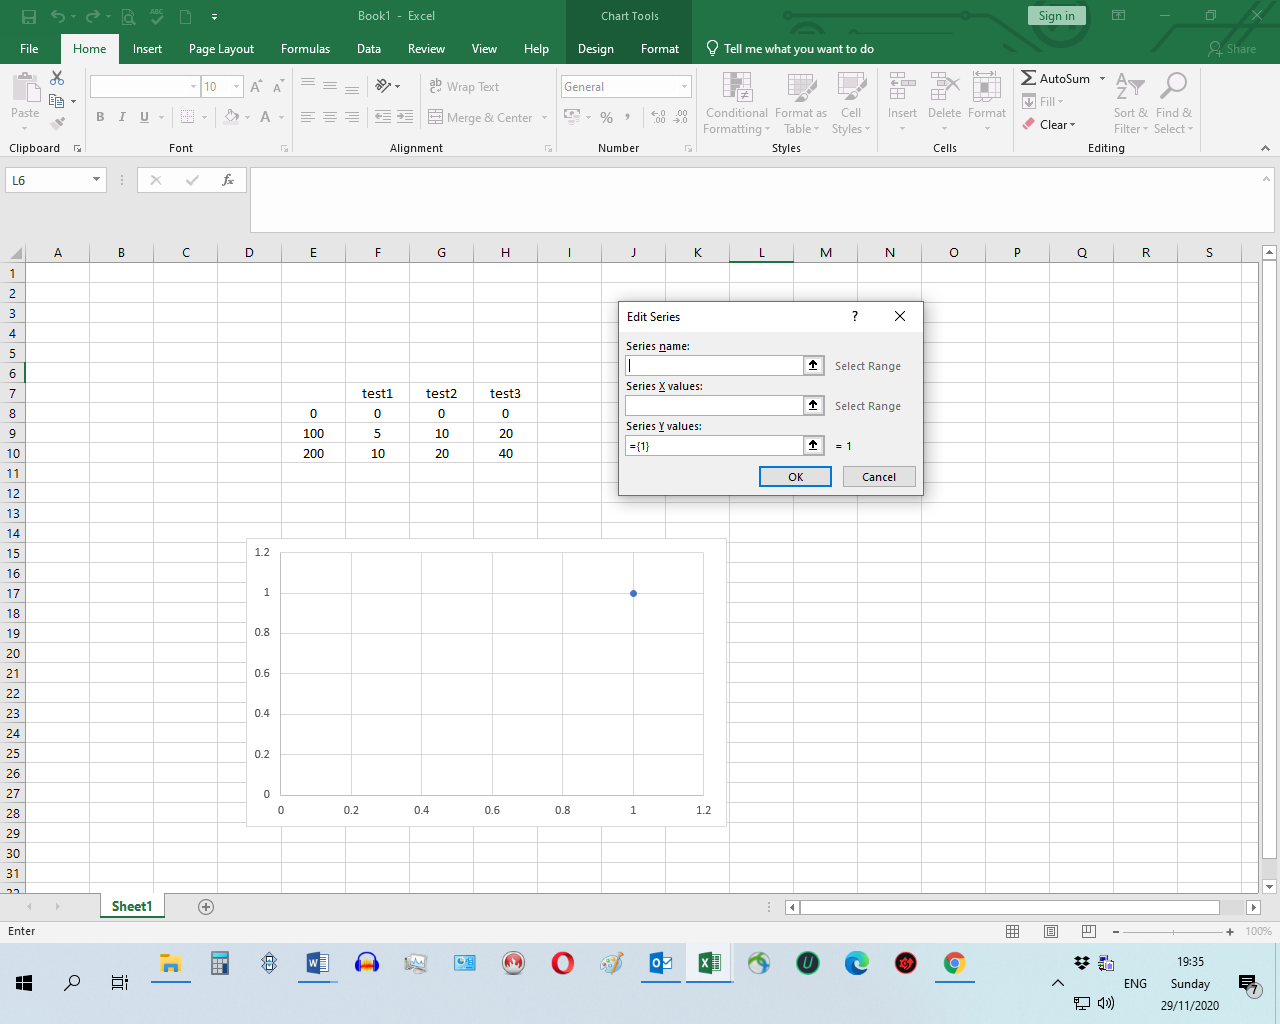Click the Increase Indent icon
This screenshot has height=1024, width=1280.
(405, 117)
